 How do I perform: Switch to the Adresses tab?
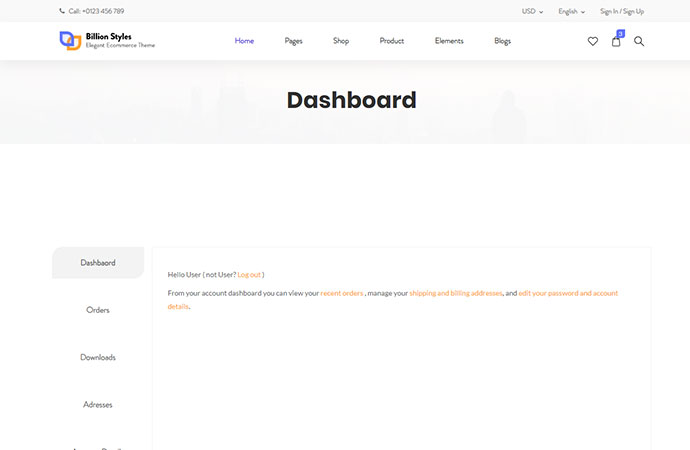point(98,404)
